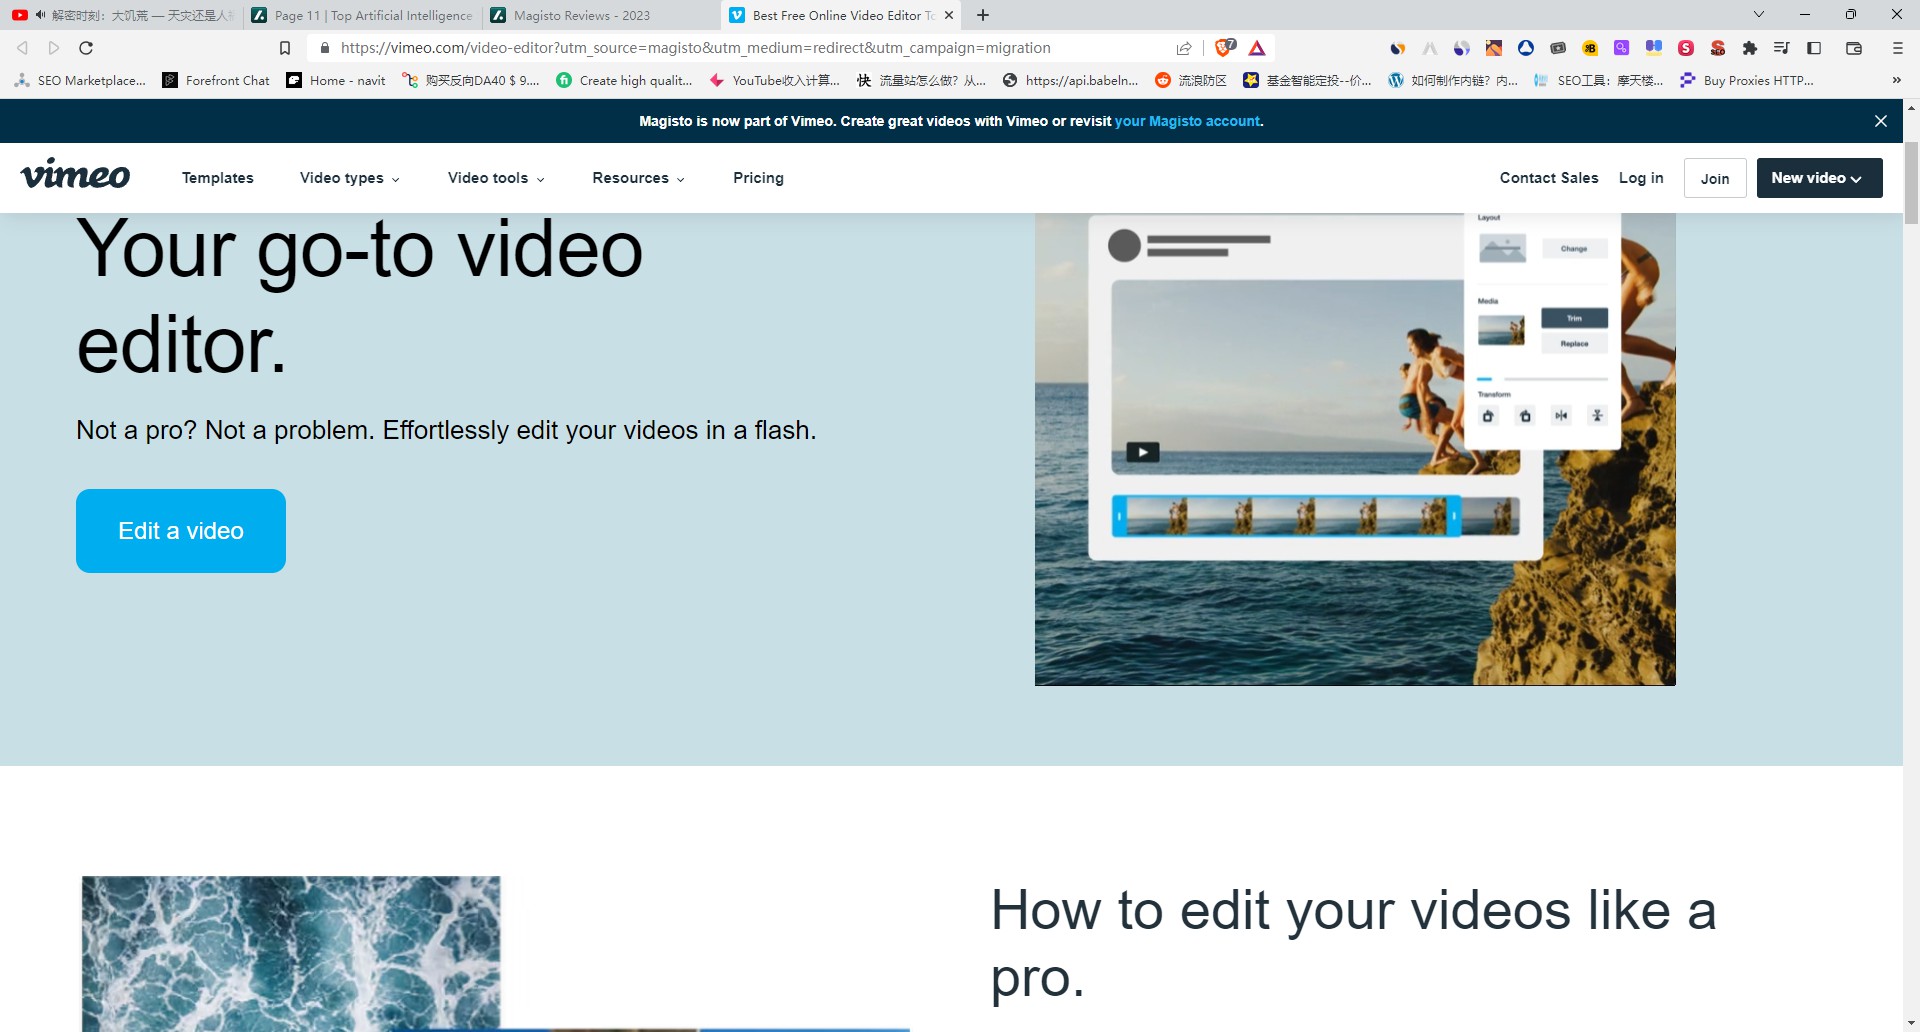Bookmark this page using the bookmark icon

(x=285, y=48)
